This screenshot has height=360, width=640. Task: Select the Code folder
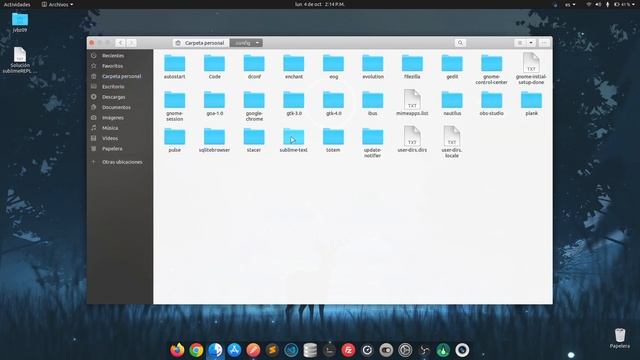214,67
